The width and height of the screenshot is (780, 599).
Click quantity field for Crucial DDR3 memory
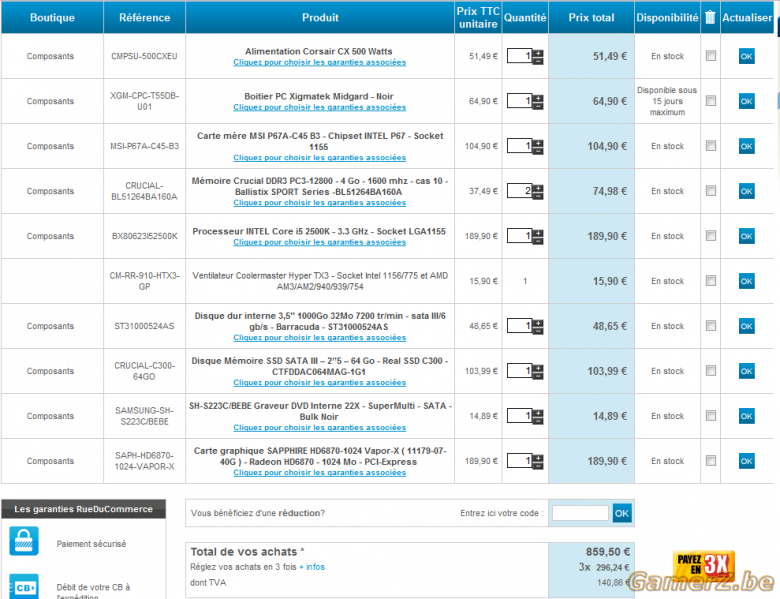point(519,191)
